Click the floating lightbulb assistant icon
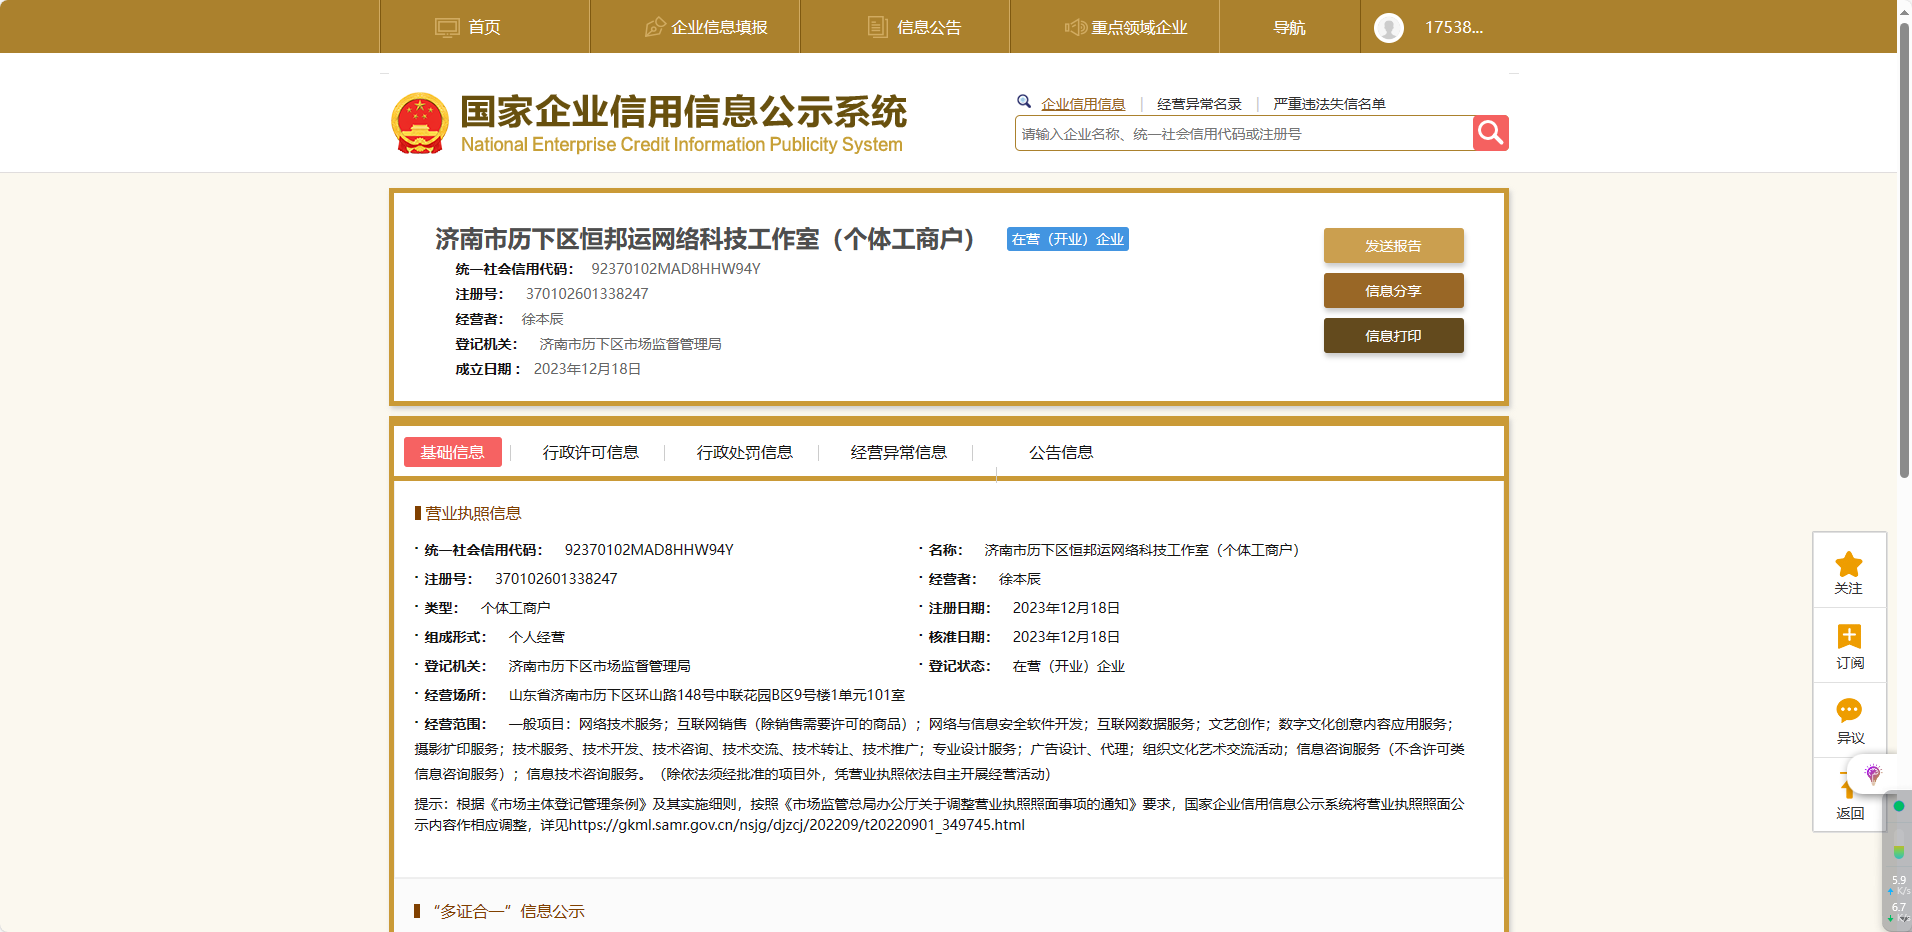Viewport: 1912px width, 932px height. tap(1872, 773)
